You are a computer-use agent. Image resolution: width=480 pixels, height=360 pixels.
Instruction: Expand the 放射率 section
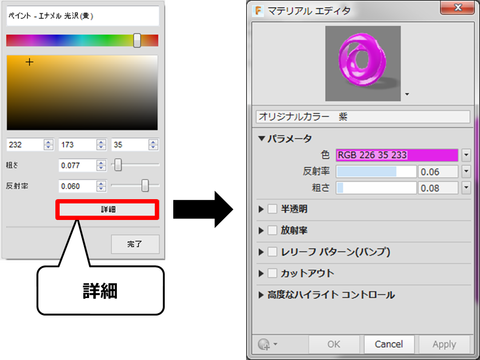[261, 231]
